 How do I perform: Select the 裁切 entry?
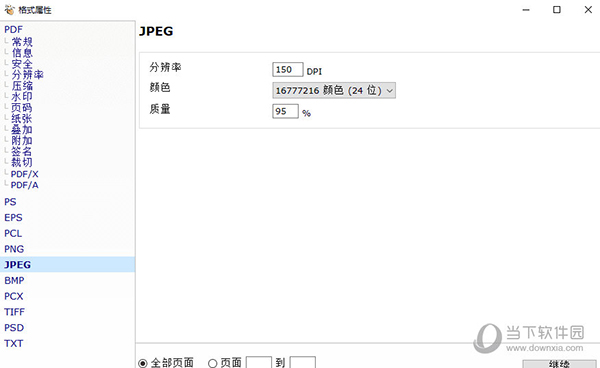(x=22, y=162)
